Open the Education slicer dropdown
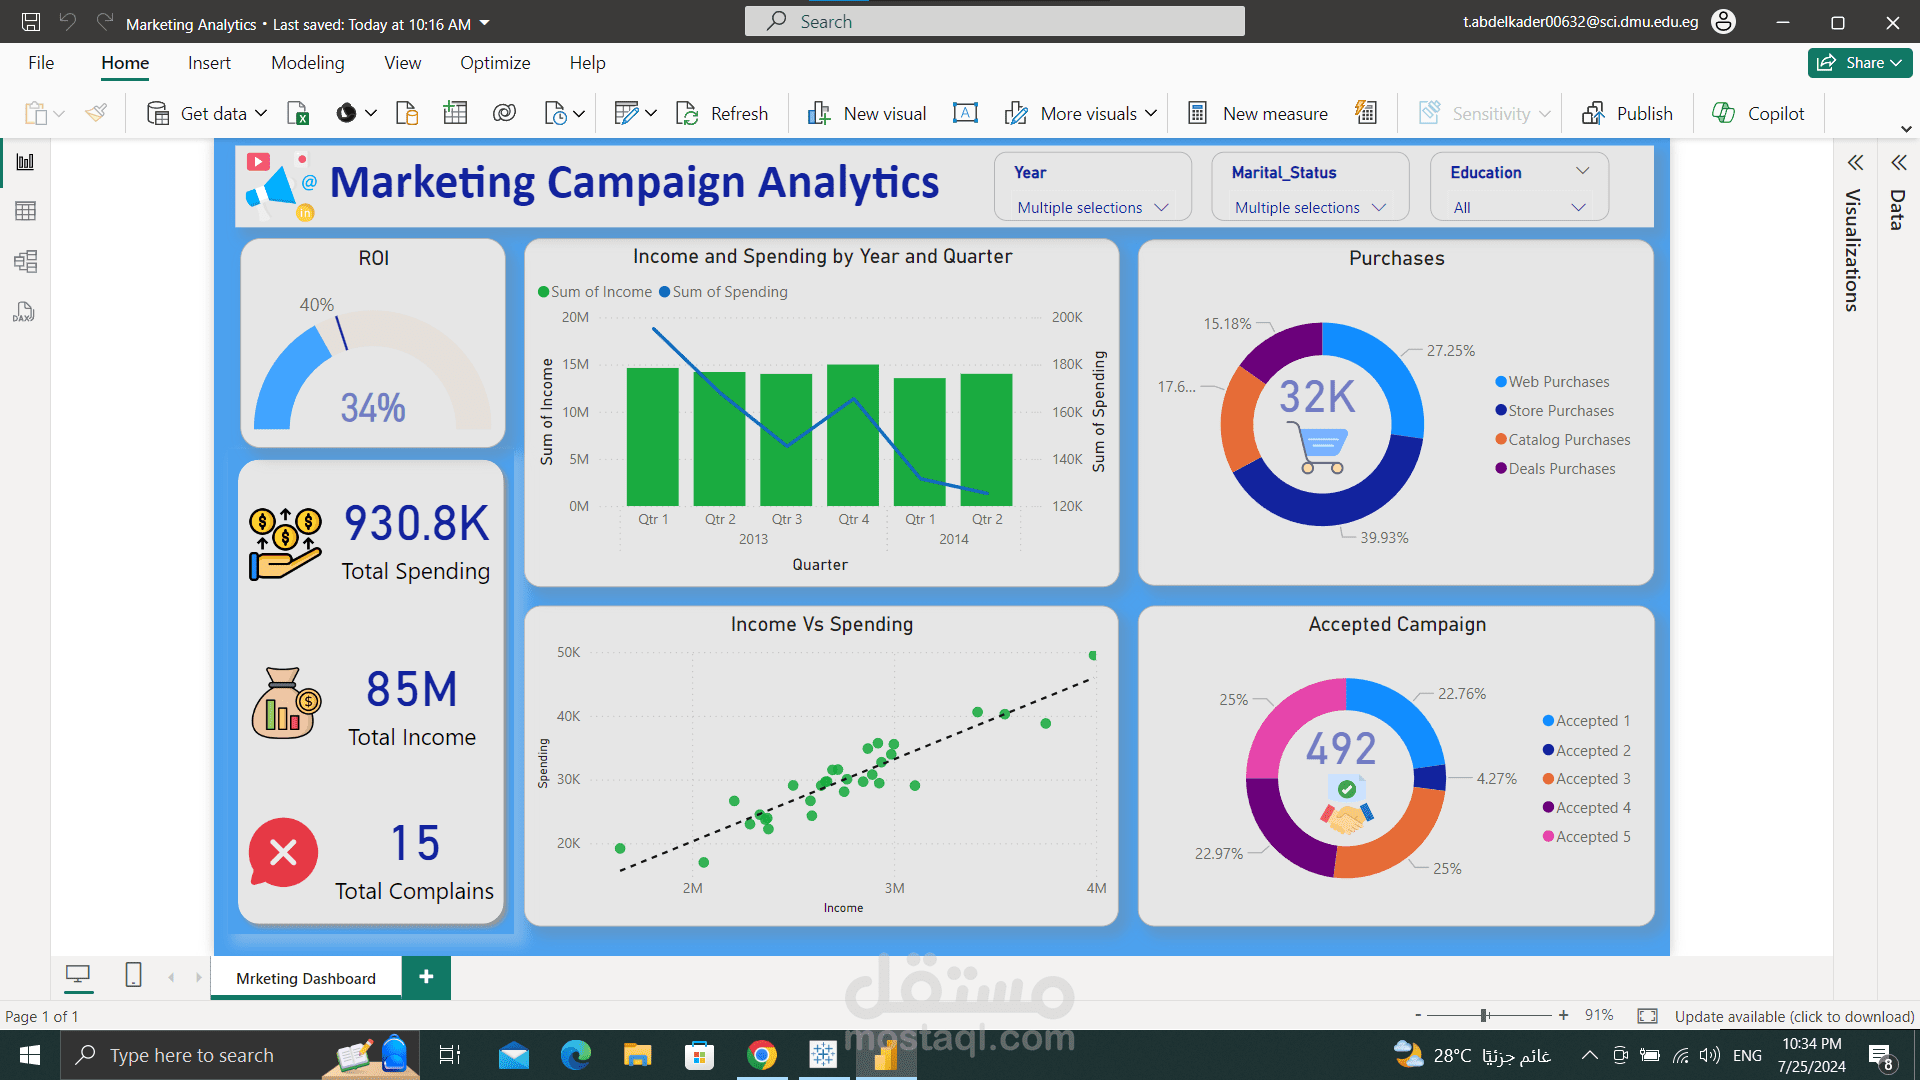1920x1080 pixels. click(1580, 207)
